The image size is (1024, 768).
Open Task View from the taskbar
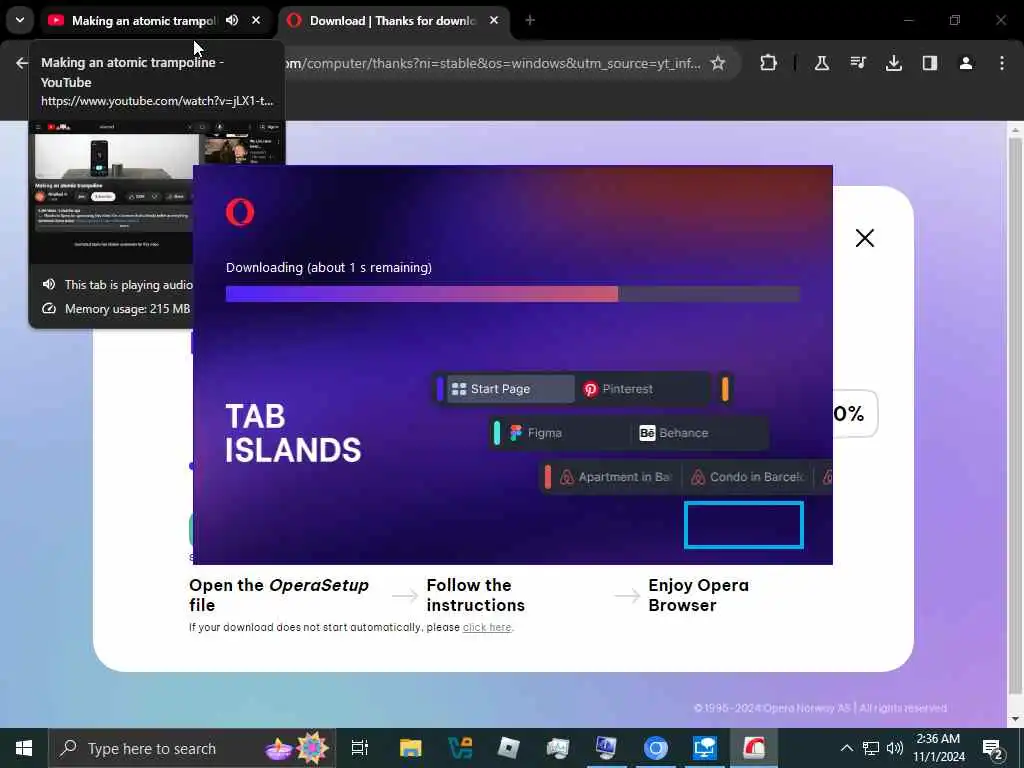click(360, 748)
